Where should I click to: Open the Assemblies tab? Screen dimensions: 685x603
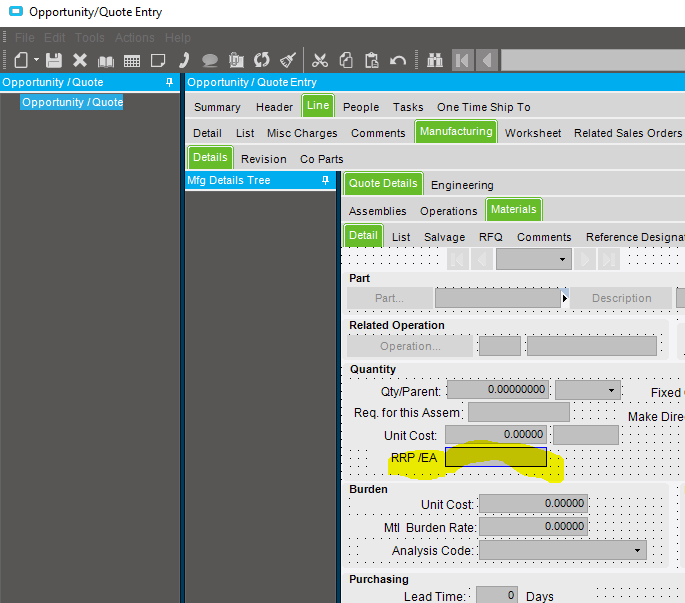[377, 211]
